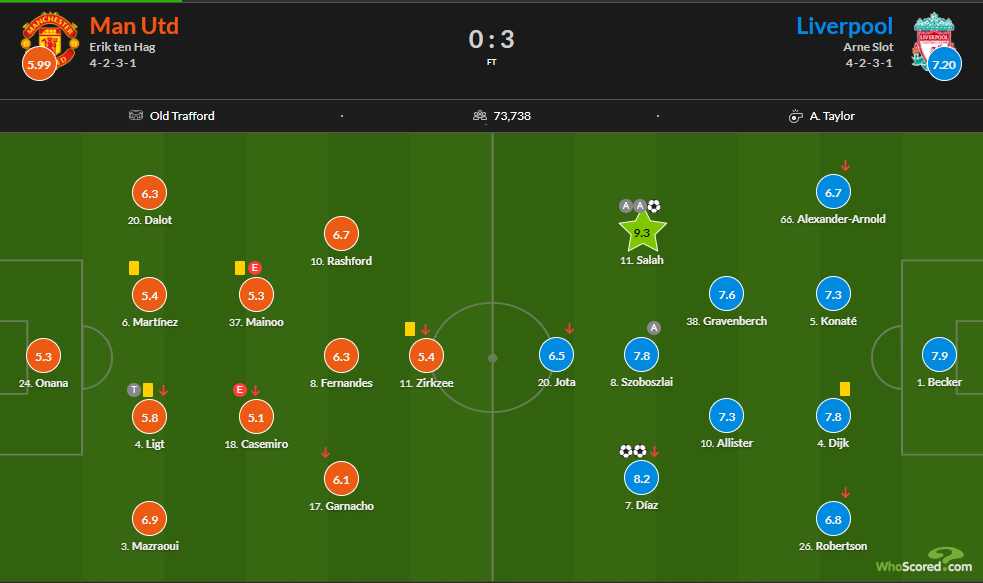Click the attendance crowd icon
983x583 pixels.
pyautogui.click(x=480, y=115)
